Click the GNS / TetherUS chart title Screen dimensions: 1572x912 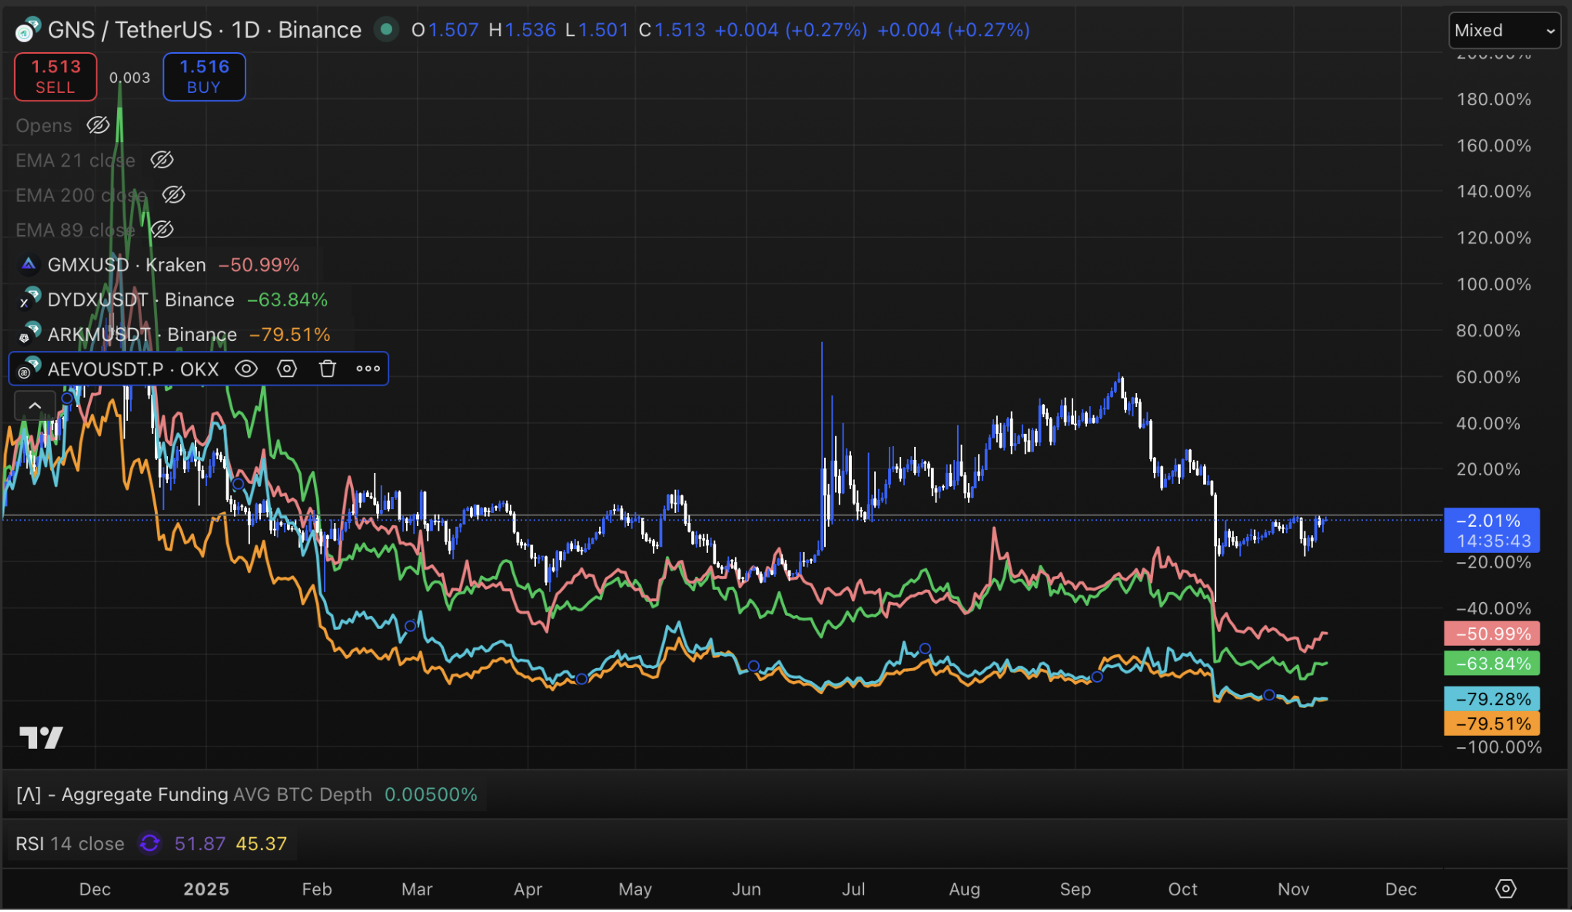point(204,30)
